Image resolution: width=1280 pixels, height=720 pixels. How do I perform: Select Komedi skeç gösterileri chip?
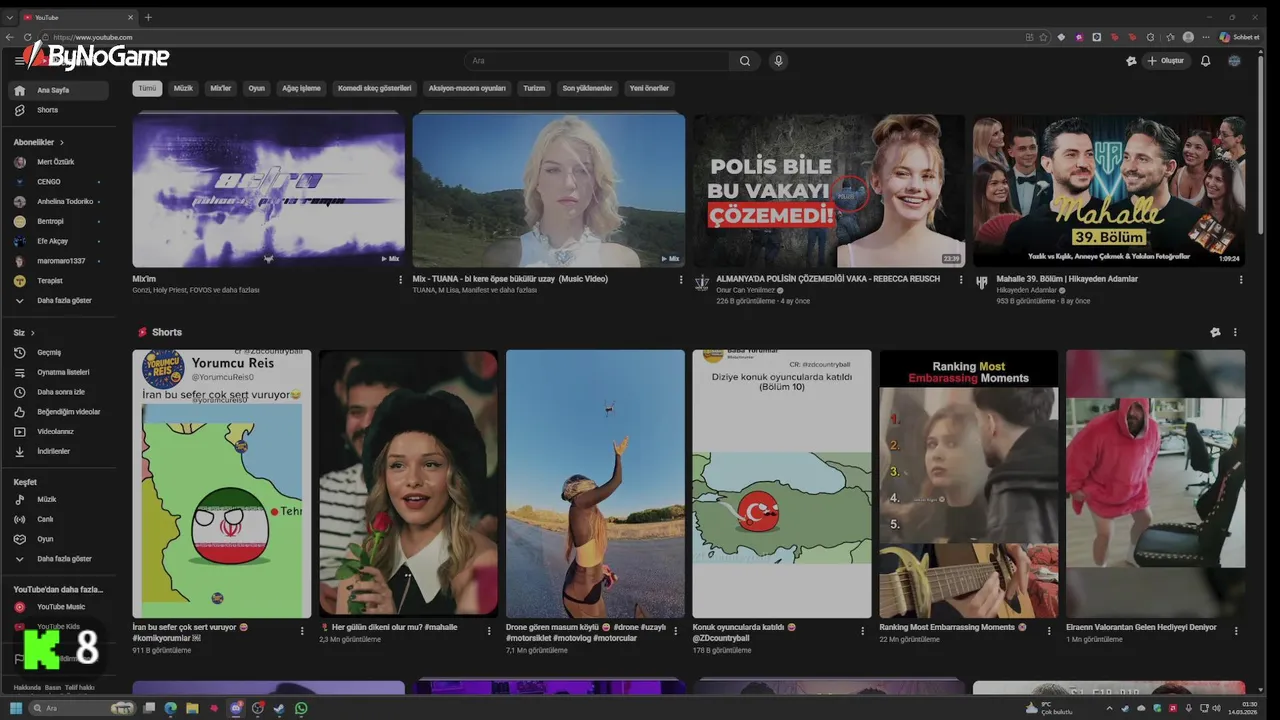pos(375,88)
